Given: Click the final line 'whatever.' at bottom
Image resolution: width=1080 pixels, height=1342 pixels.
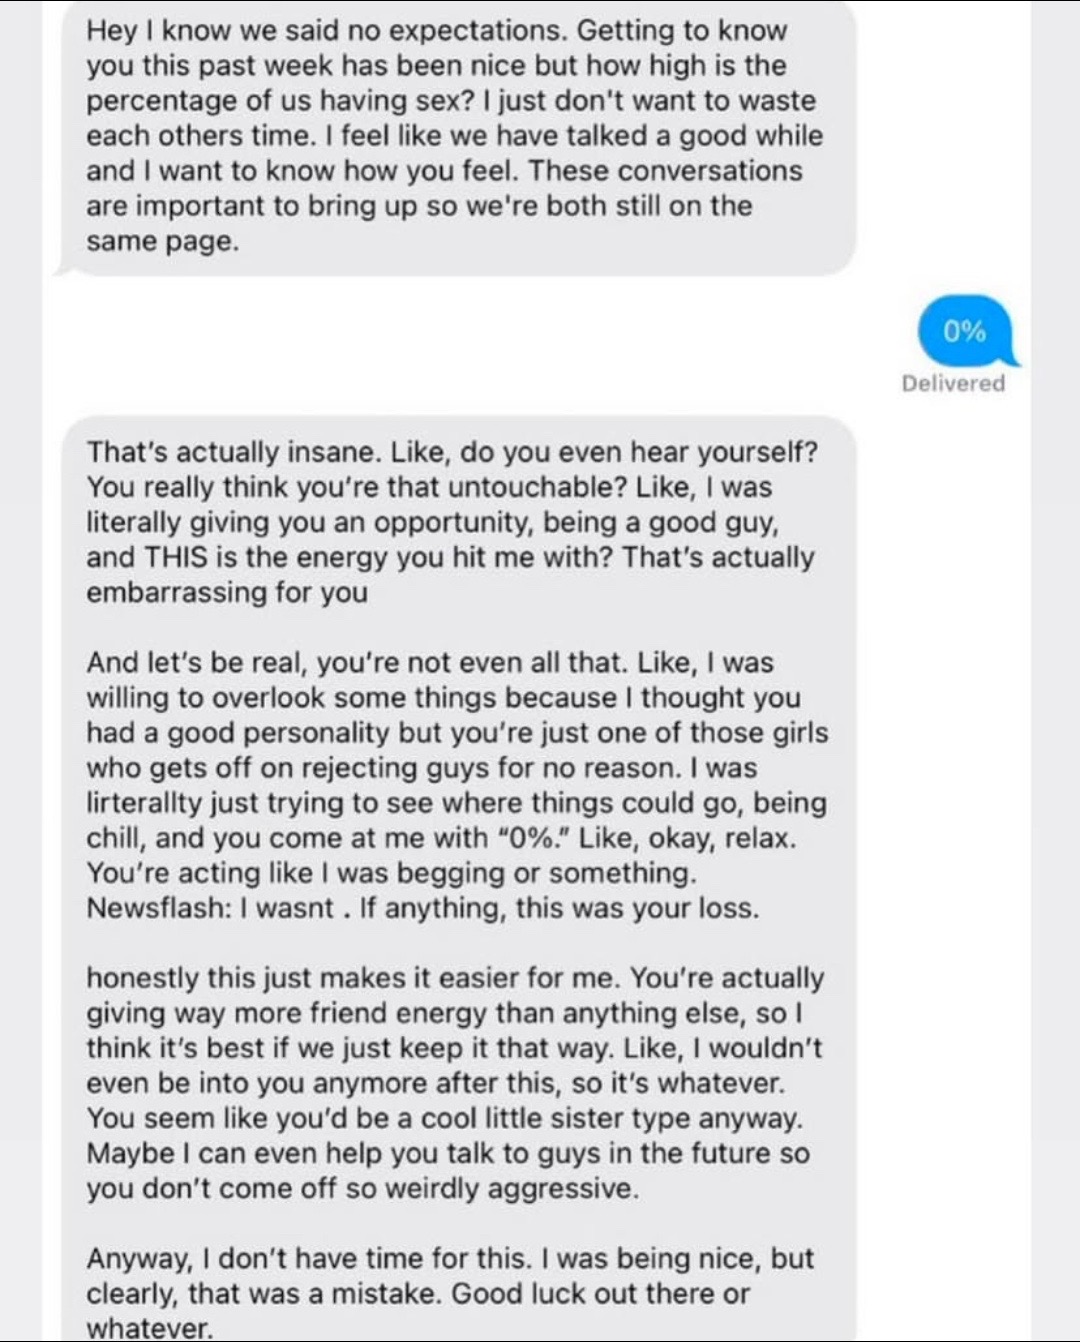Looking at the screenshot, I should pos(150,1328).
